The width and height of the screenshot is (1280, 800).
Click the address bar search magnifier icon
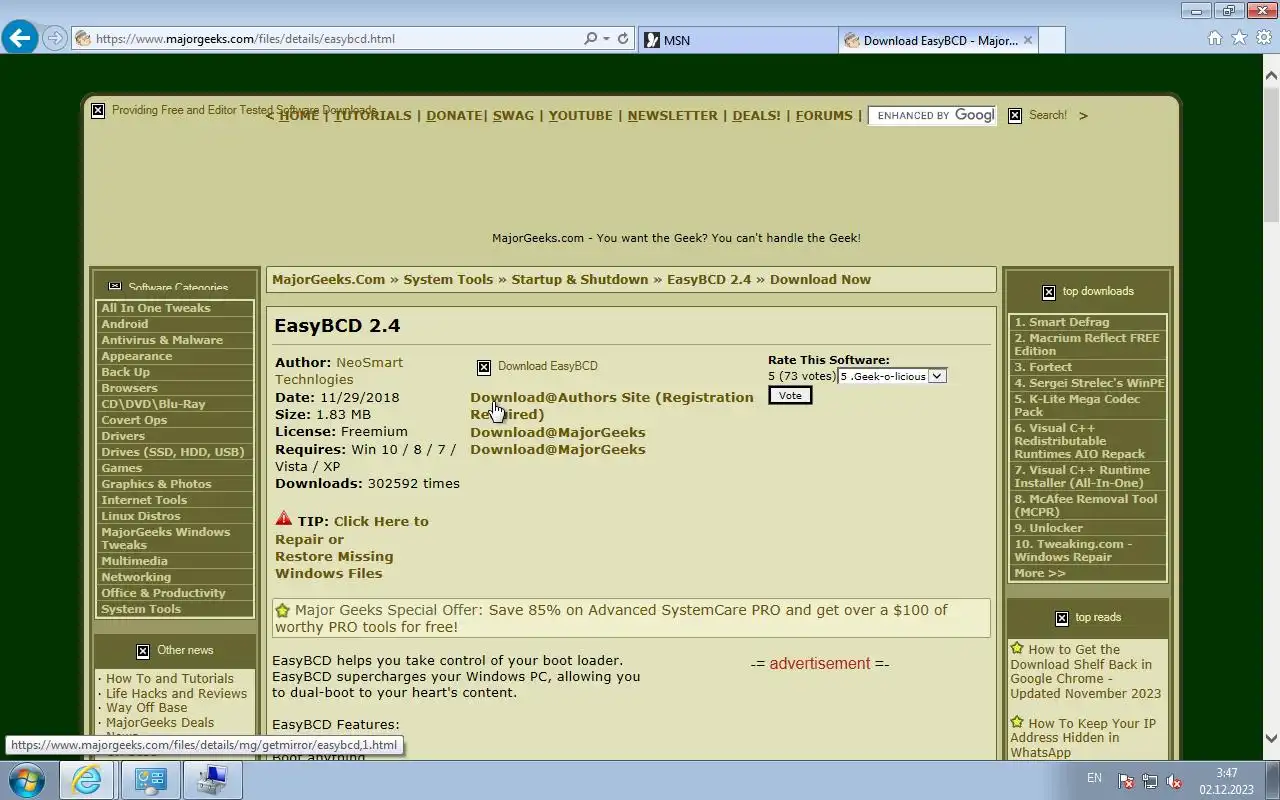pyautogui.click(x=590, y=39)
